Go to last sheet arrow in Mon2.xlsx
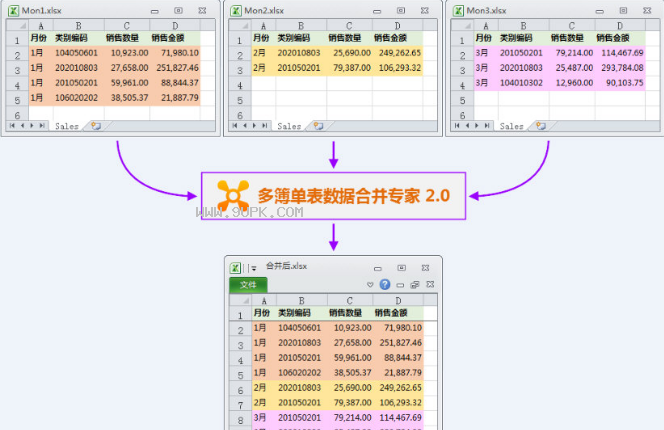 tap(264, 126)
